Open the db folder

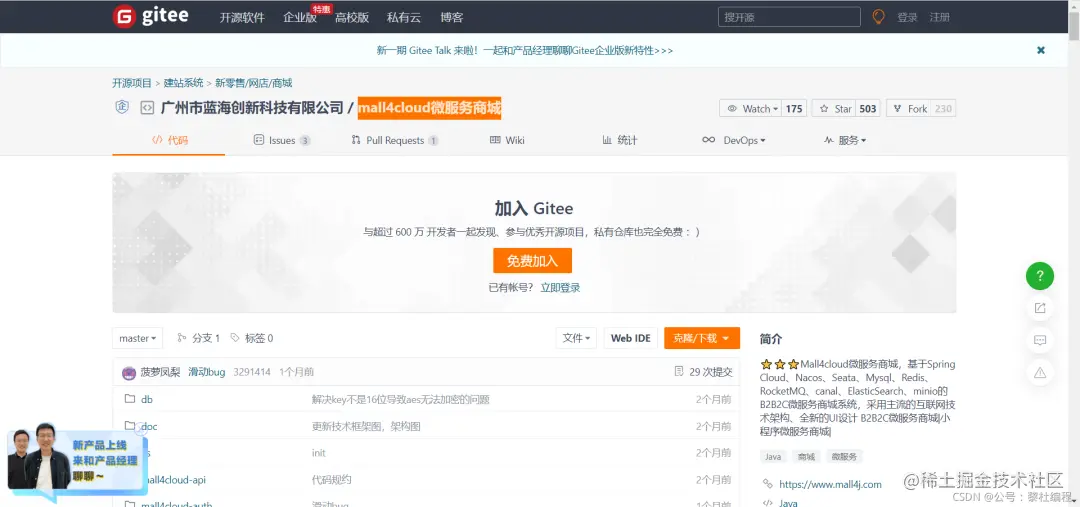click(x=147, y=400)
